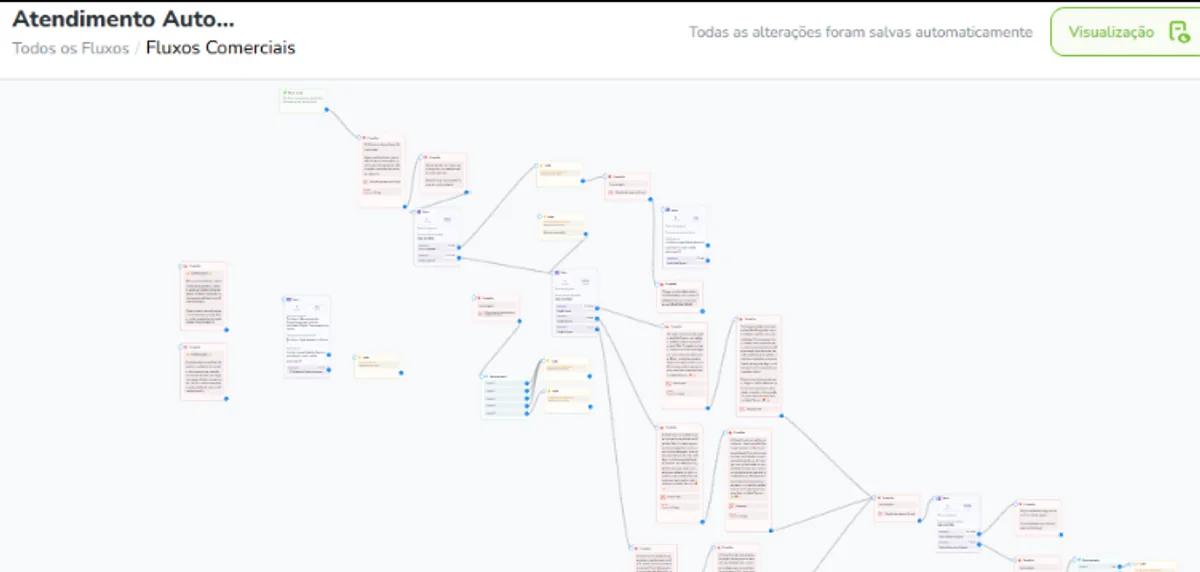
Task: Click the green start node's blue output connector
Action: [x=326, y=110]
